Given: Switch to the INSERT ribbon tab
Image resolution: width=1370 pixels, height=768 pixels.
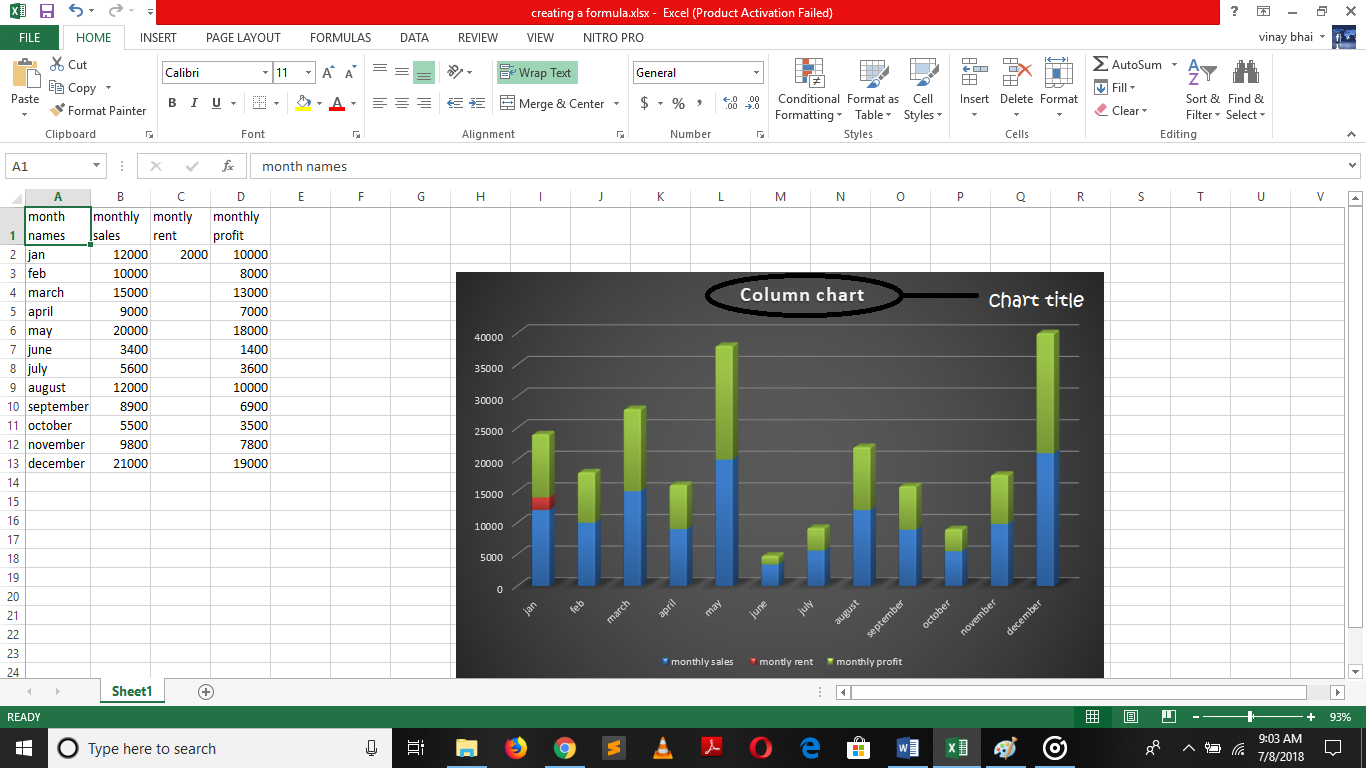Looking at the screenshot, I should 158,38.
